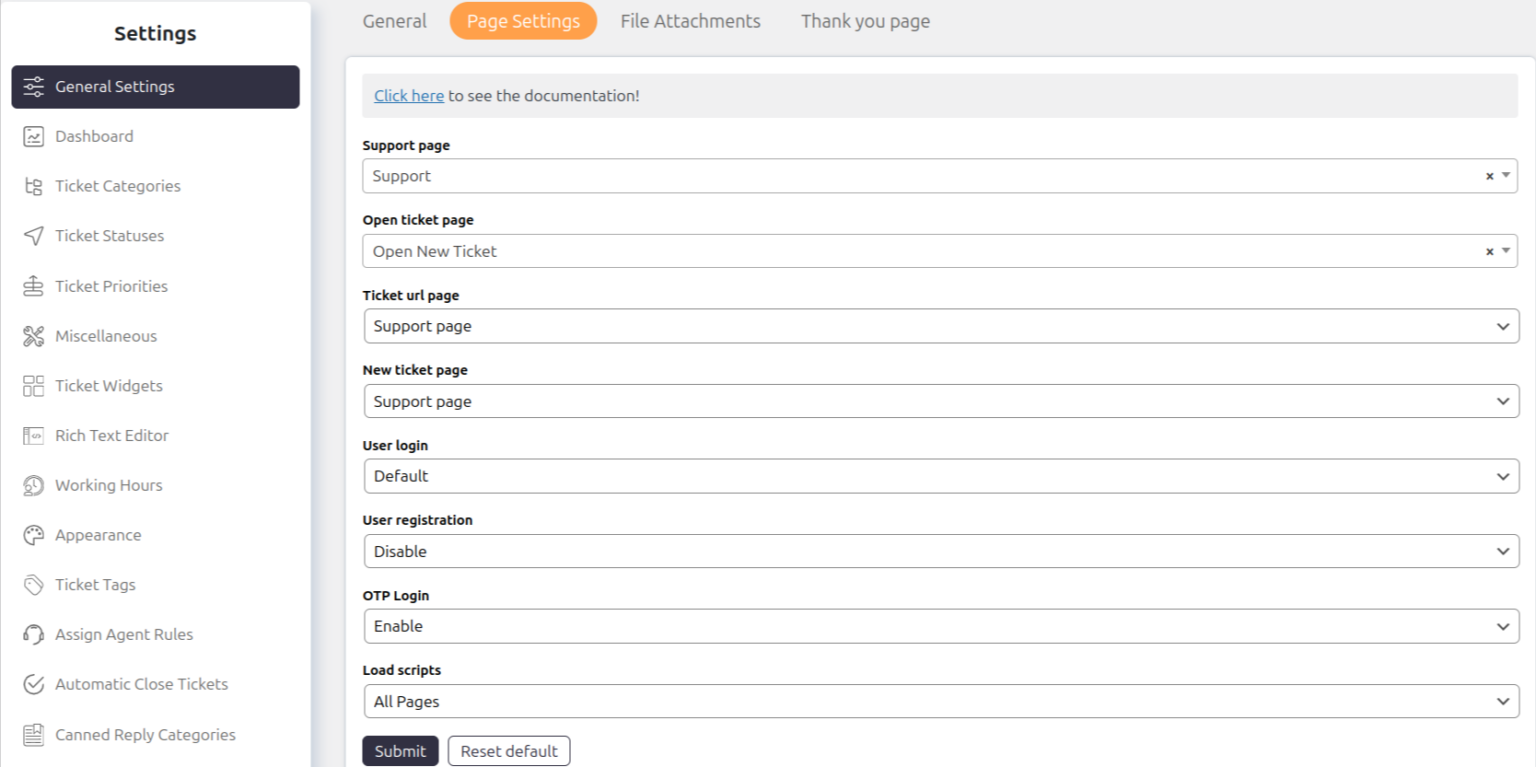
Task: Change the OTP Login selection
Action: pos(940,626)
